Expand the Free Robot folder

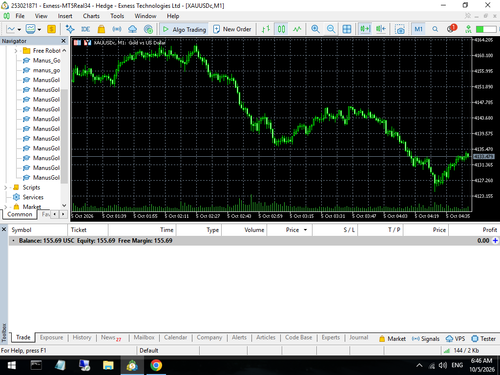click(16, 51)
